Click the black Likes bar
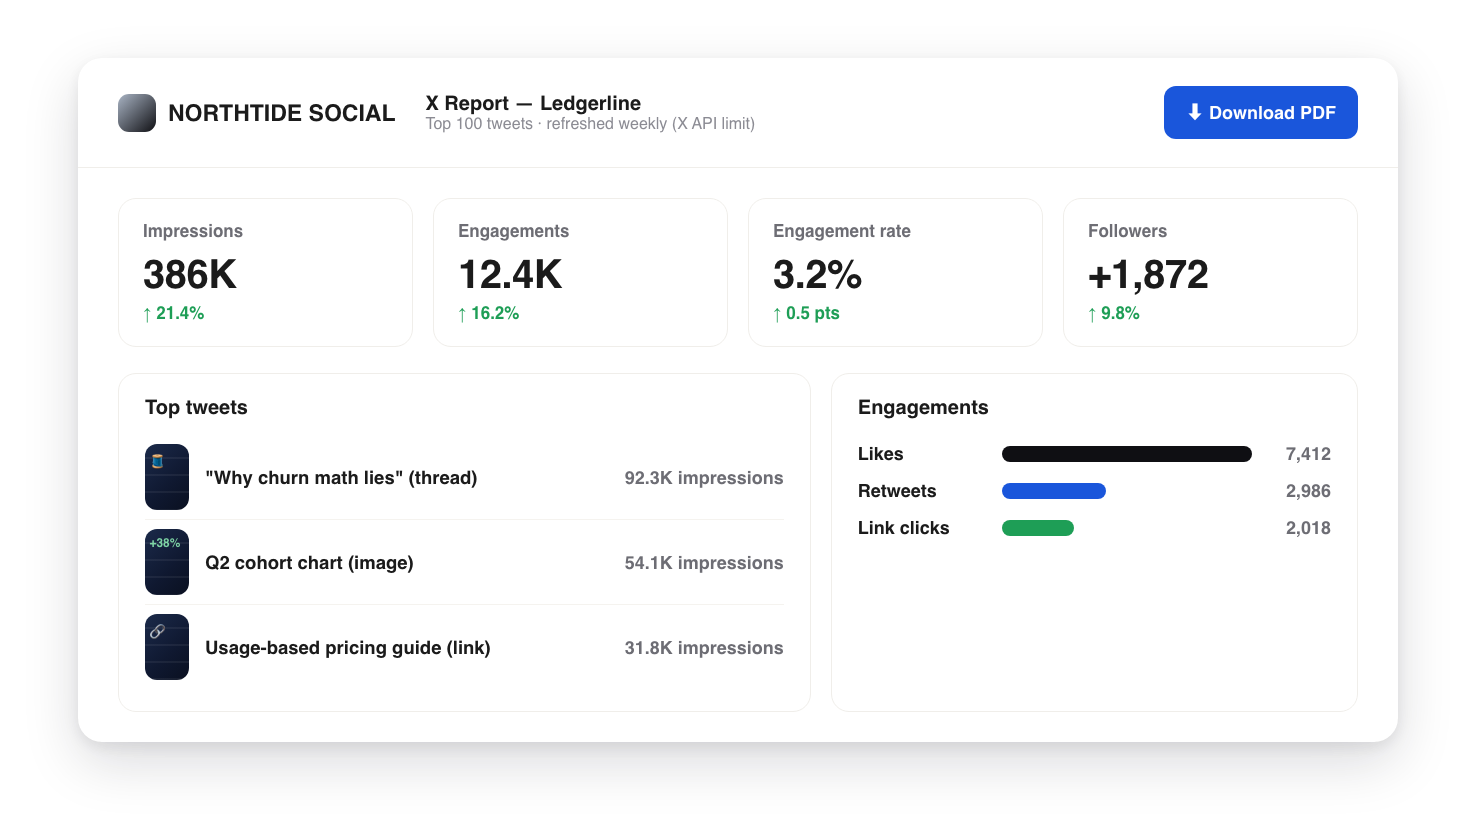 (1127, 454)
